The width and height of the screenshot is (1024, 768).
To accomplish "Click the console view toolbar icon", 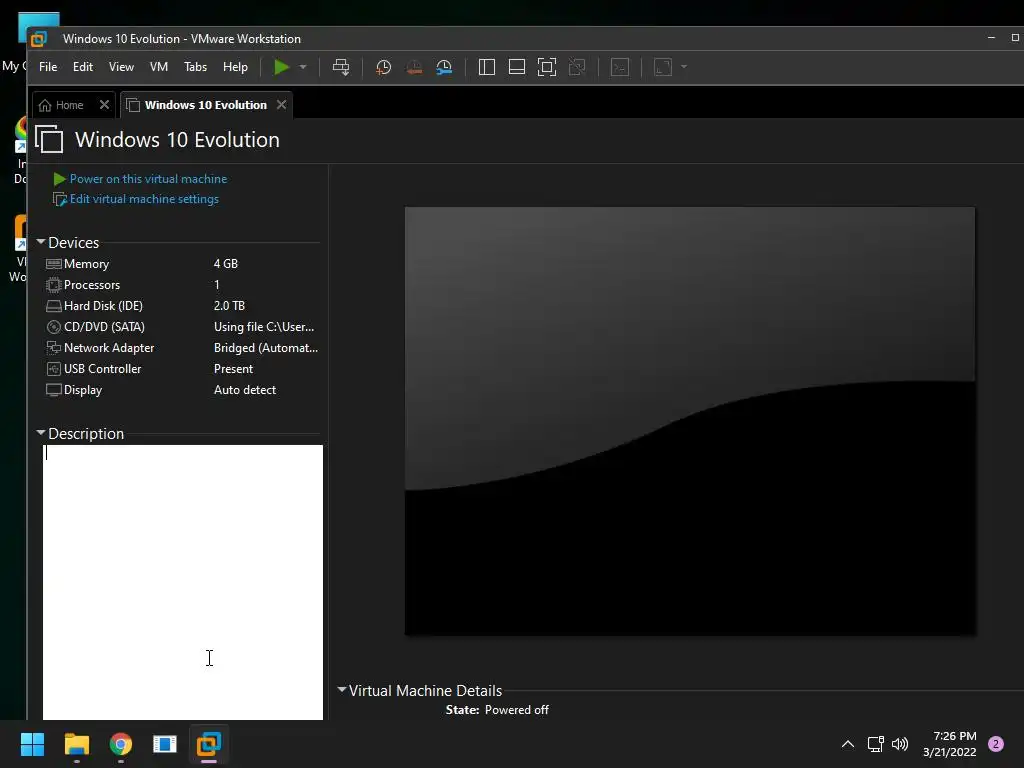I will [x=620, y=67].
